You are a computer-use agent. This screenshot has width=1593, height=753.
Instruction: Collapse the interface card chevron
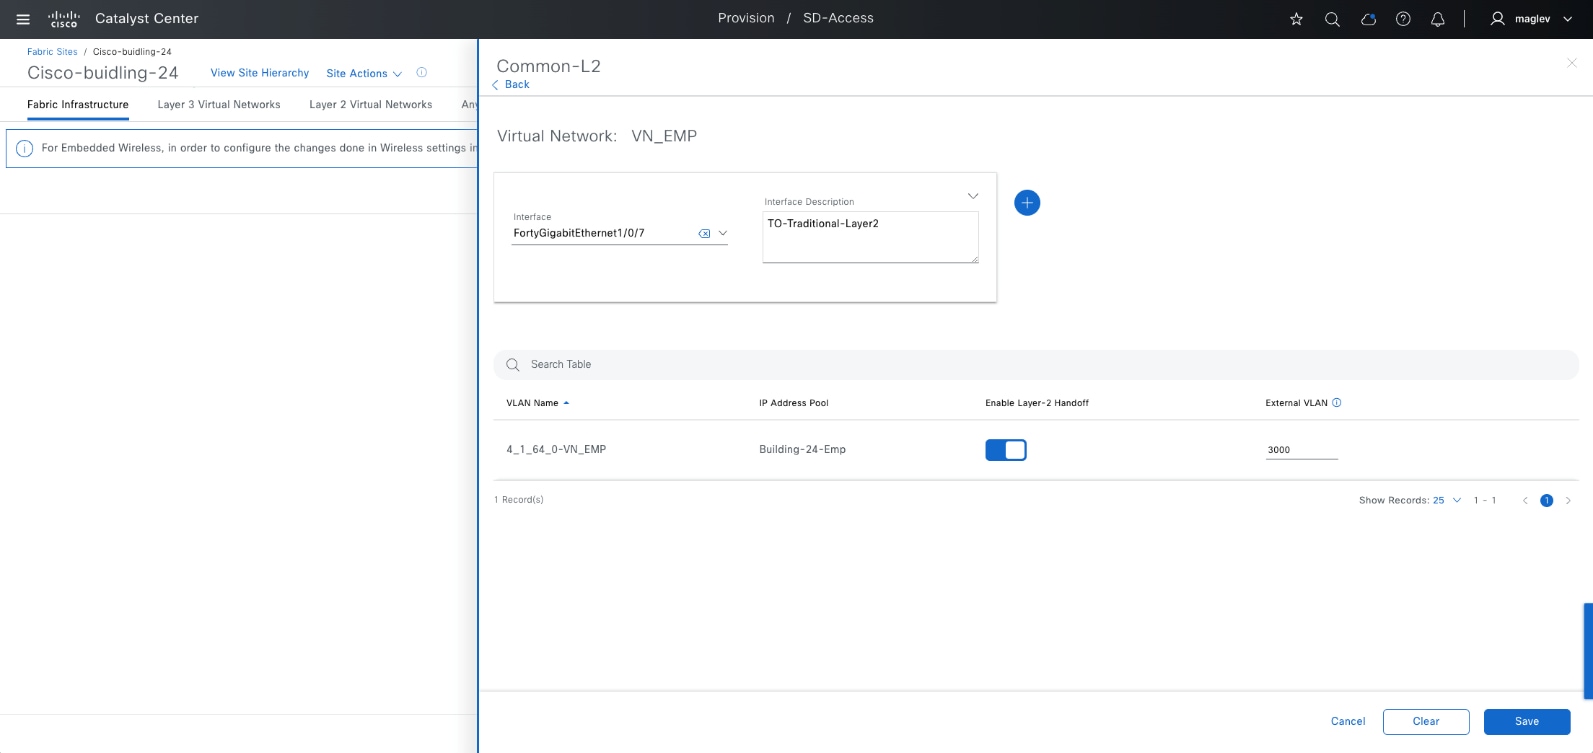(x=973, y=196)
